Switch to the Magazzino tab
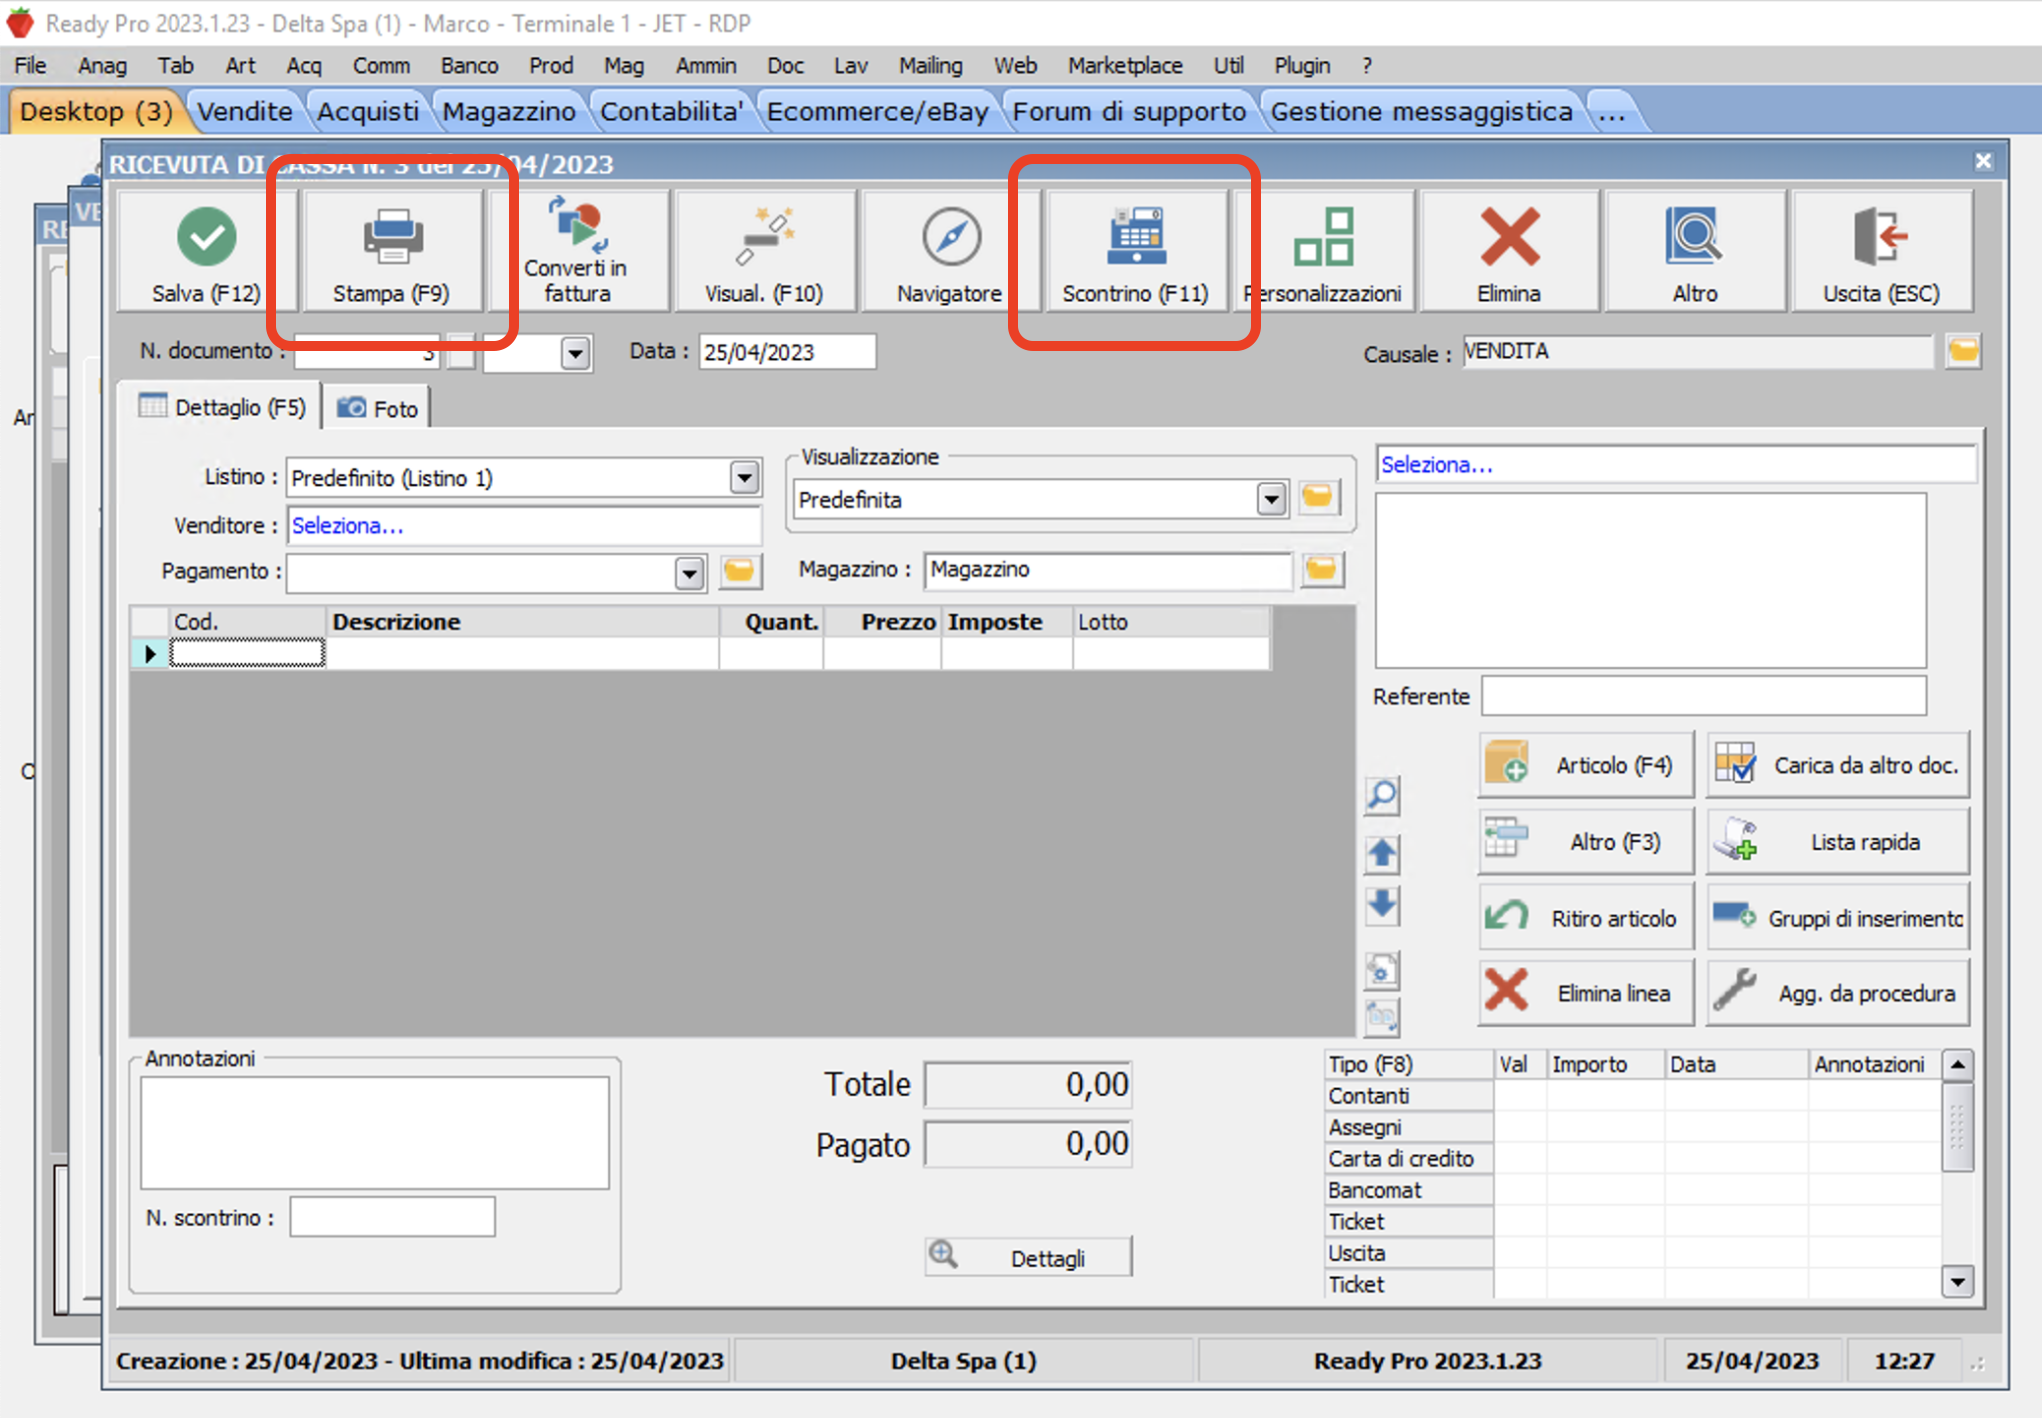Screen dimensions: 2042x1418 [509, 111]
